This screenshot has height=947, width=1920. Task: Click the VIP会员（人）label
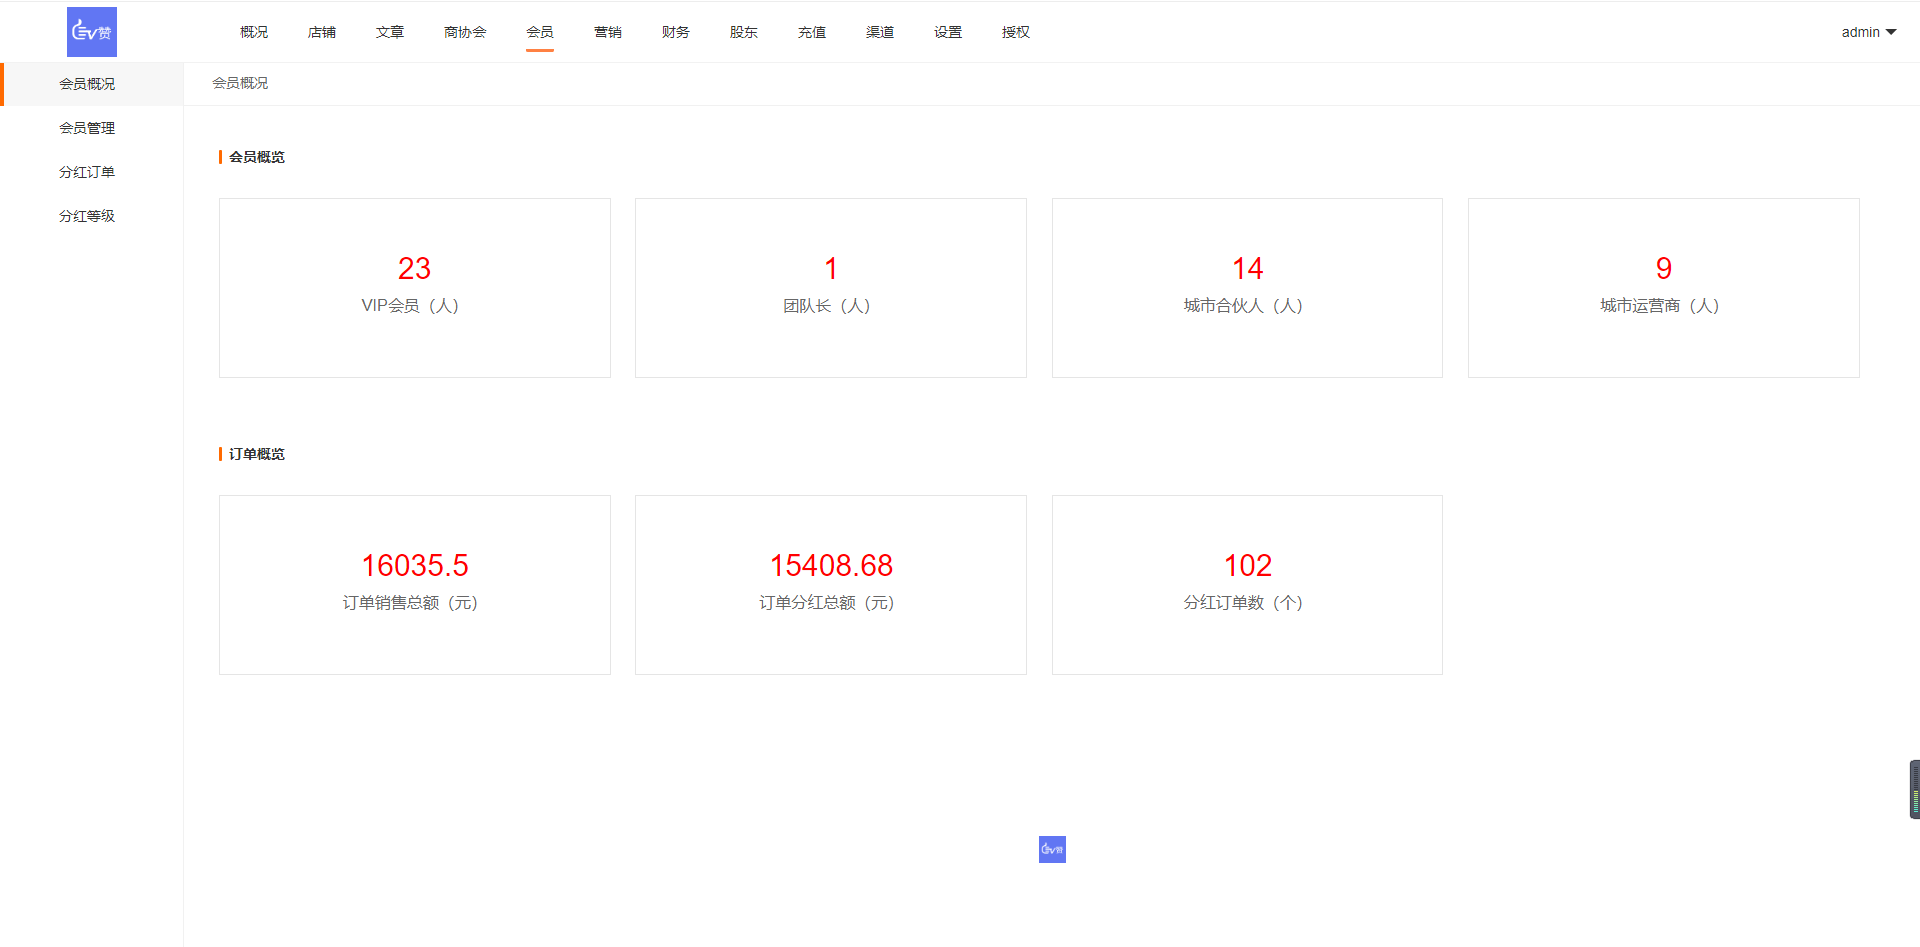point(410,306)
